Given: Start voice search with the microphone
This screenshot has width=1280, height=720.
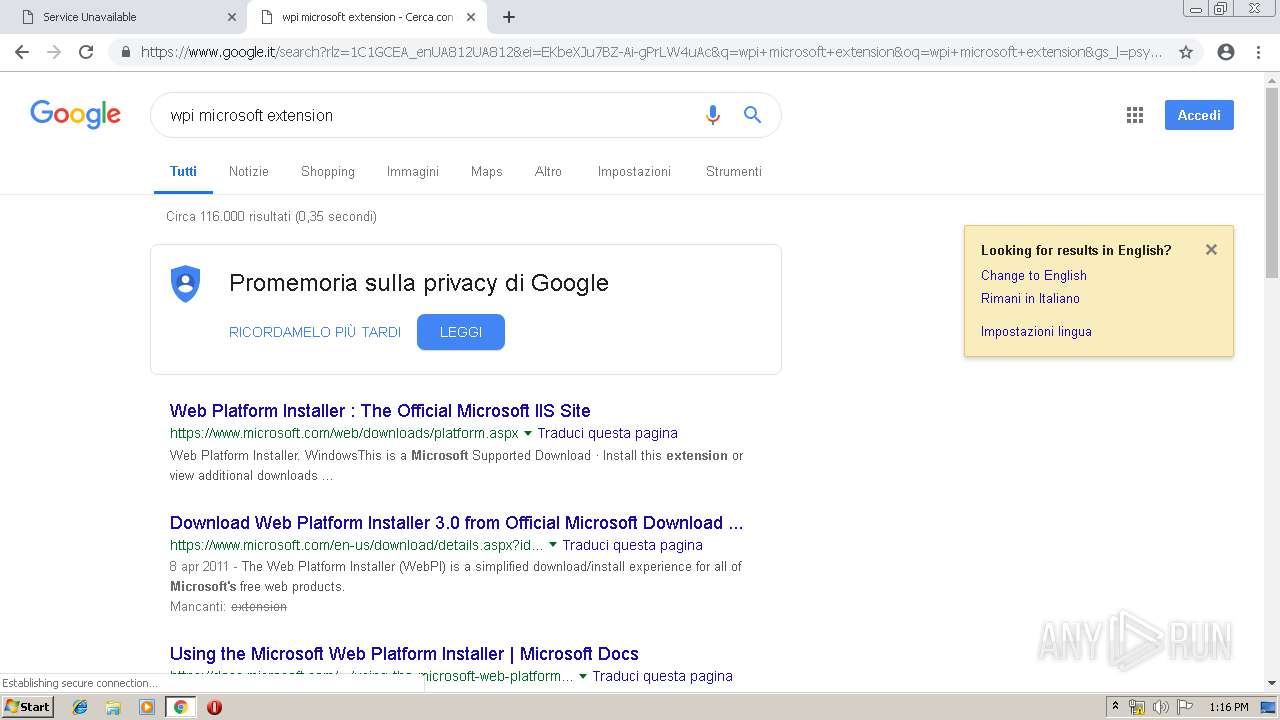Looking at the screenshot, I should pyautogui.click(x=713, y=115).
